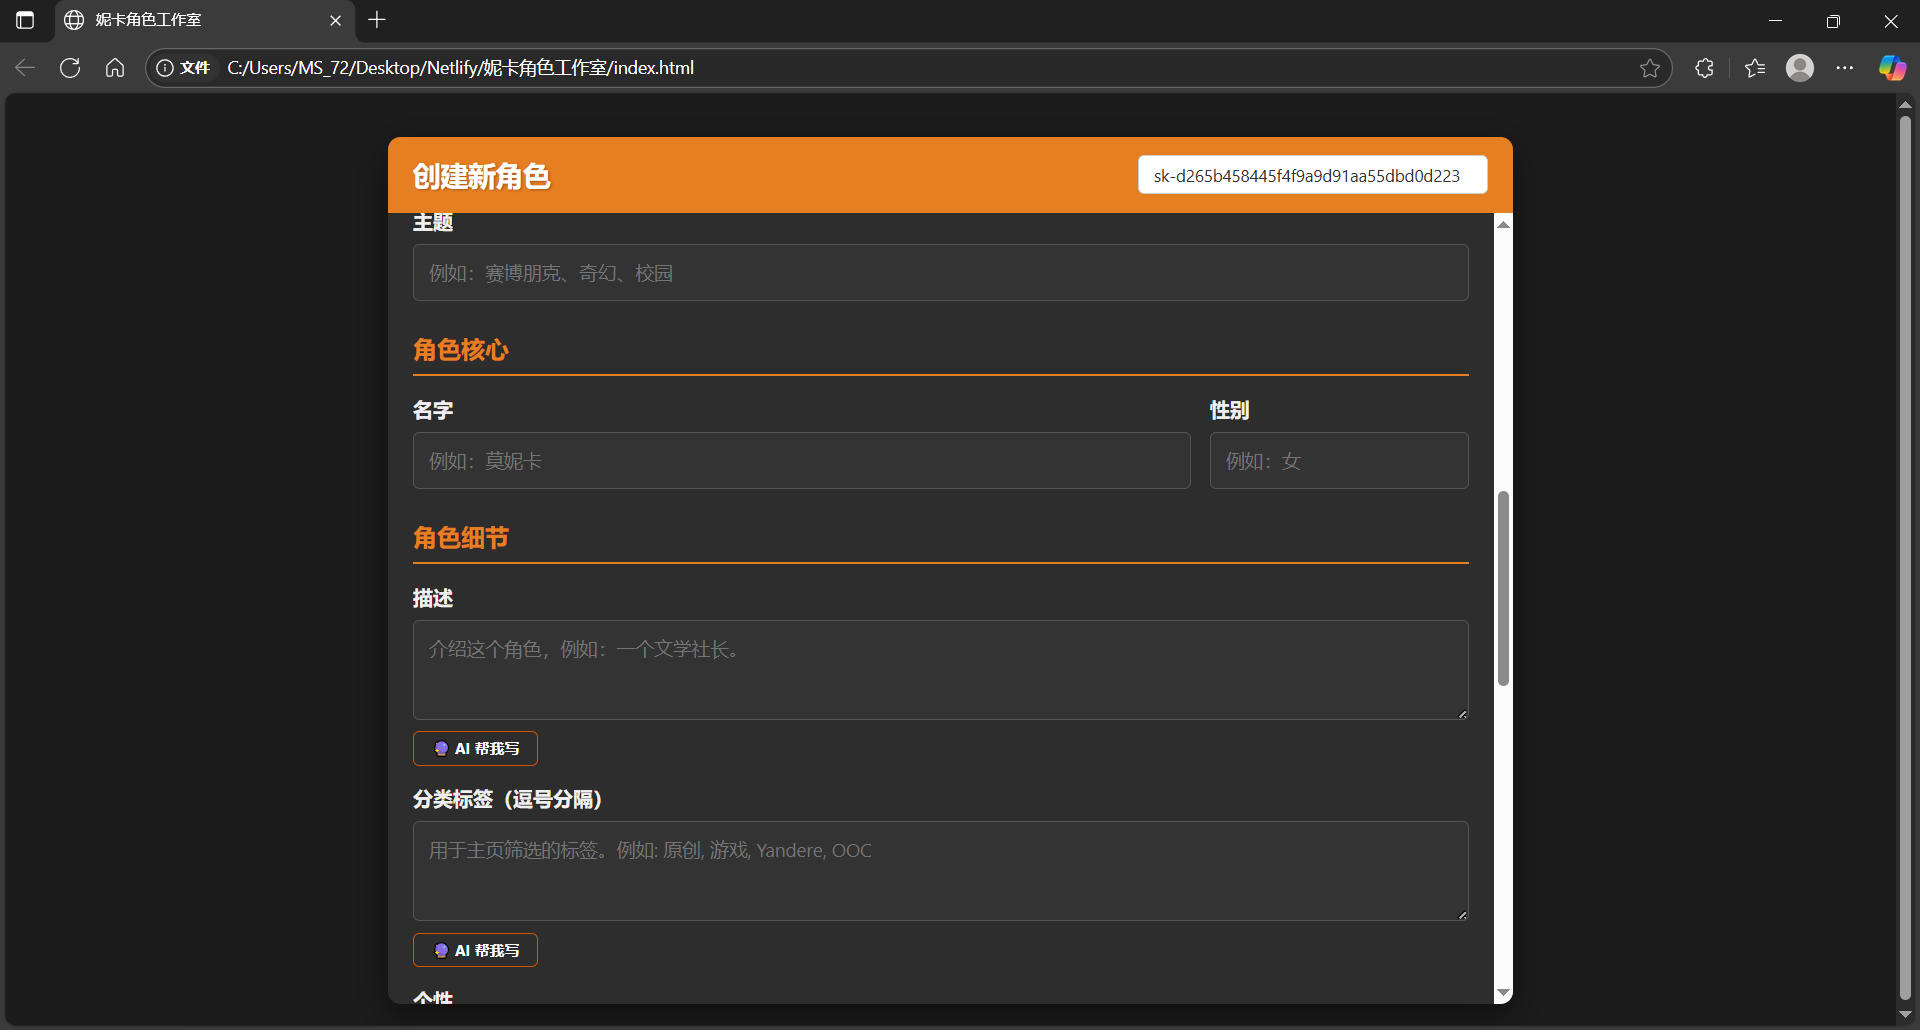Minimize the browser window

click(x=1775, y=20)
